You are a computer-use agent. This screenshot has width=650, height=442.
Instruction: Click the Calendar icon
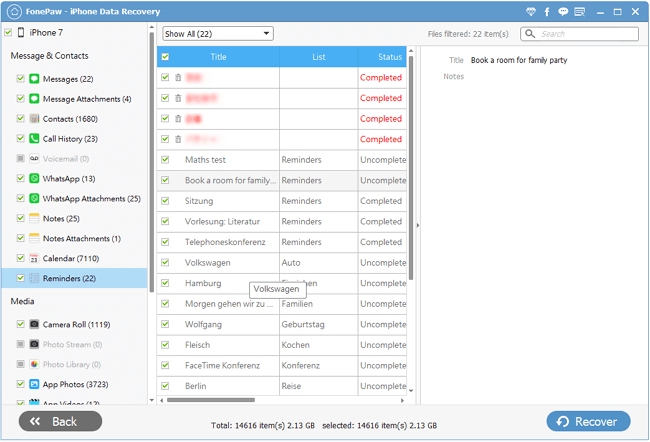(34, 258)
